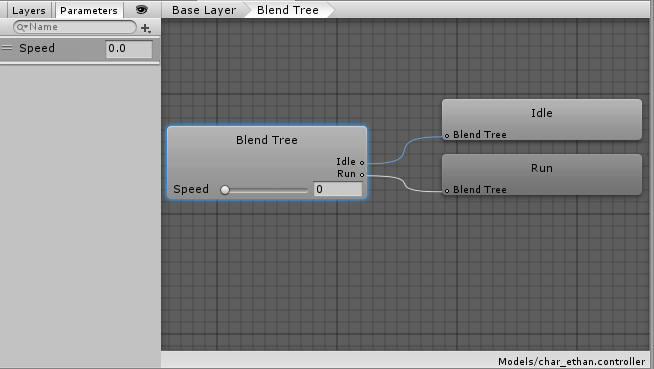This screenshot has width=654, height=369.
Task: Focus the parameter Name search field
Action: click(75, 27)
